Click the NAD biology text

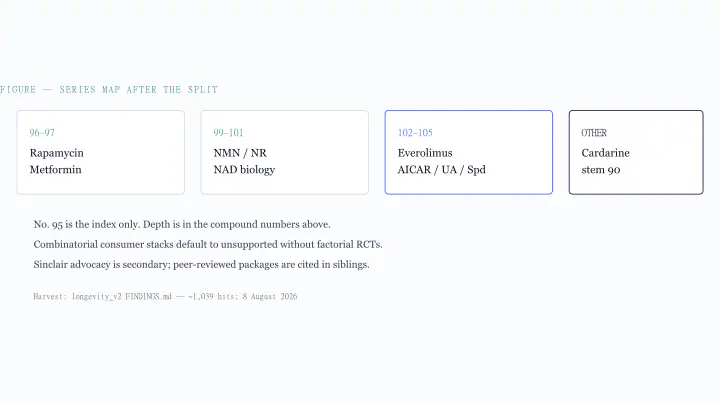pyautogui.click(x=244, y=169)
